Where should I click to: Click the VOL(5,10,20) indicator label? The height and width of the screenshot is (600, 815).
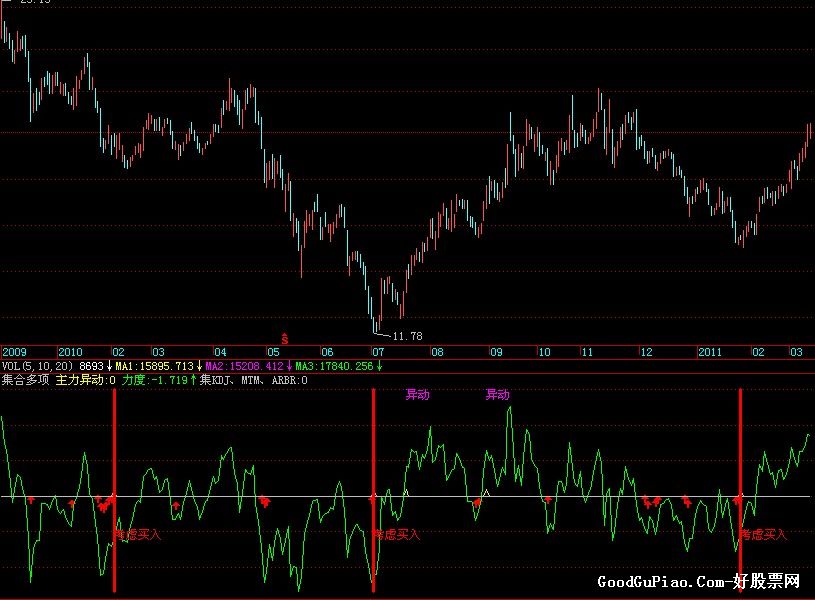pos(38,367)
